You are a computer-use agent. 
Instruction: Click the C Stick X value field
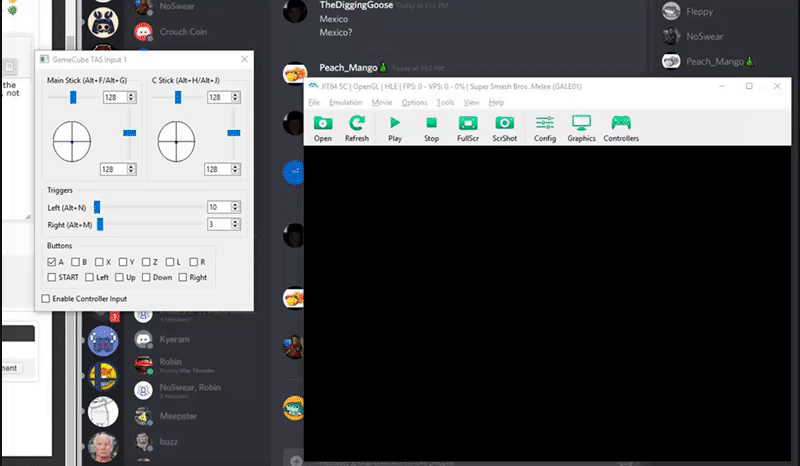[x=219, y=97]
